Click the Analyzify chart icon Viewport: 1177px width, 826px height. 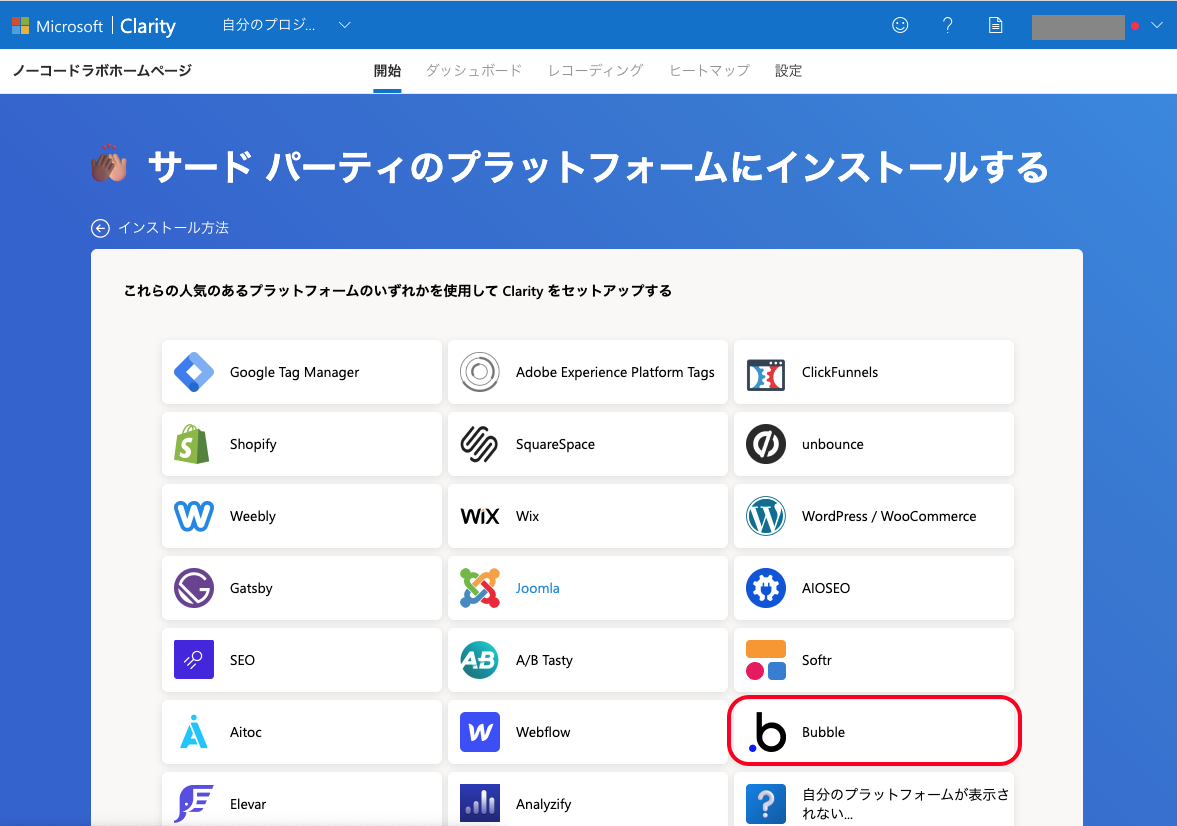click(x=480, y=803)
